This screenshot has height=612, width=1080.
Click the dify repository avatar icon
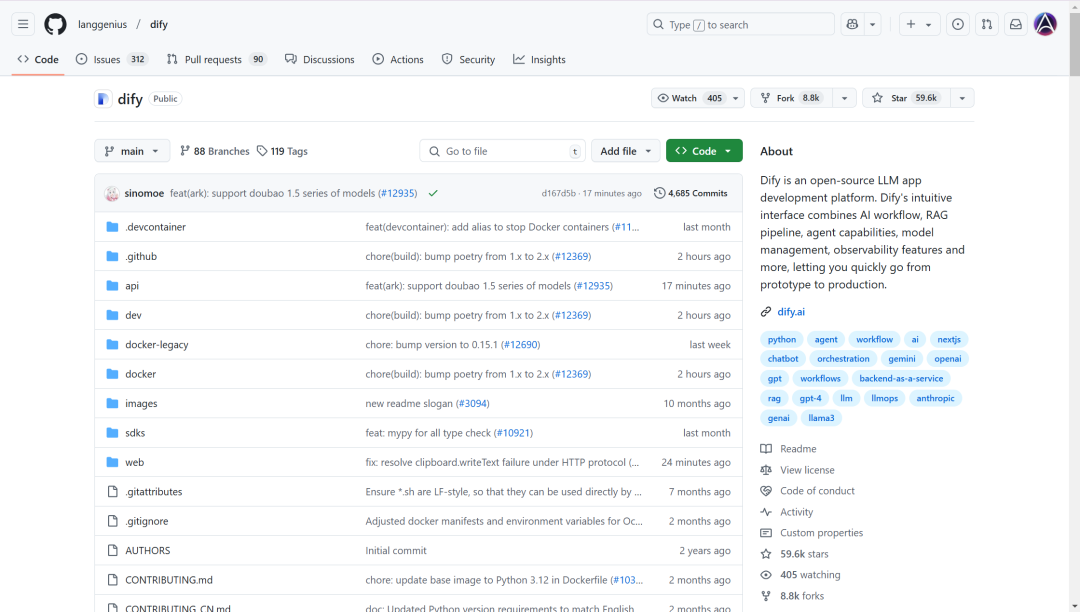coord(103,99)
